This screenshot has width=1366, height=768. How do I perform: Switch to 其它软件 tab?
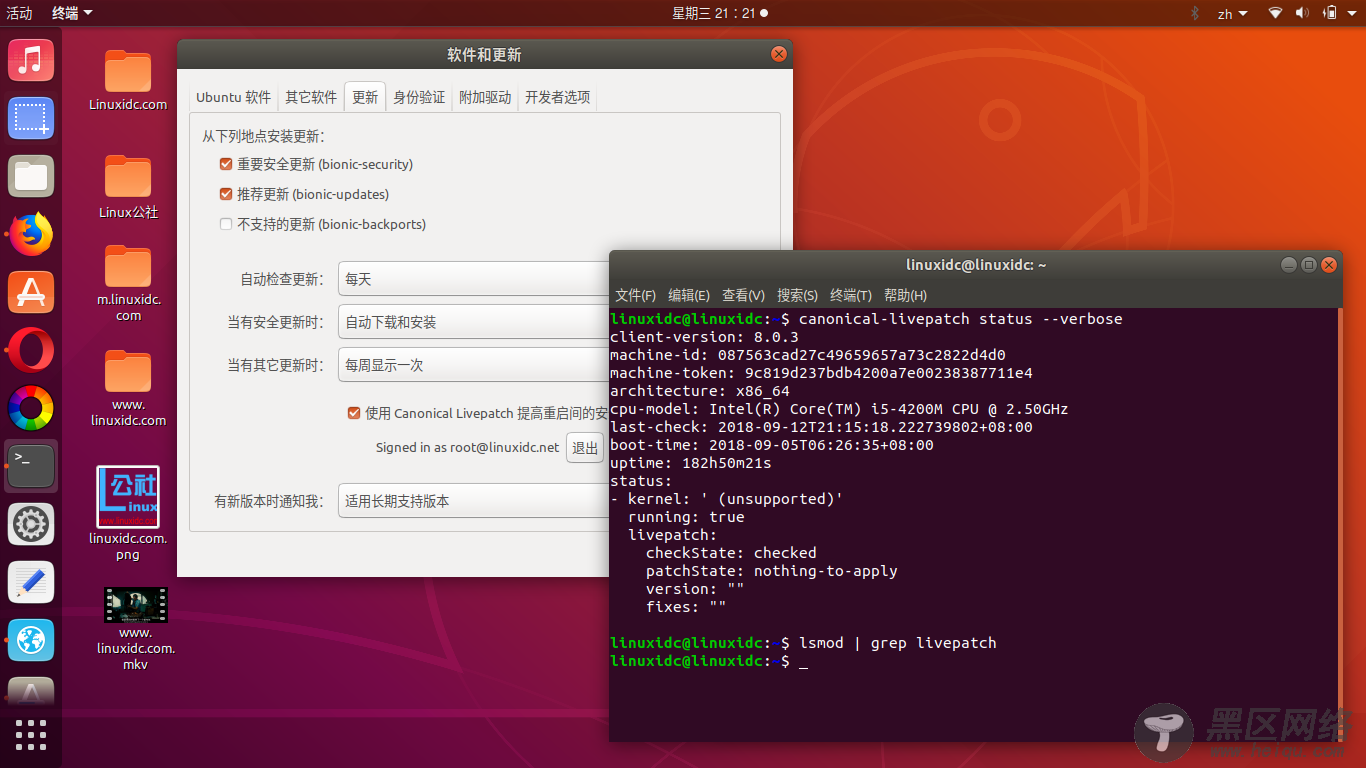coord(311,97)
